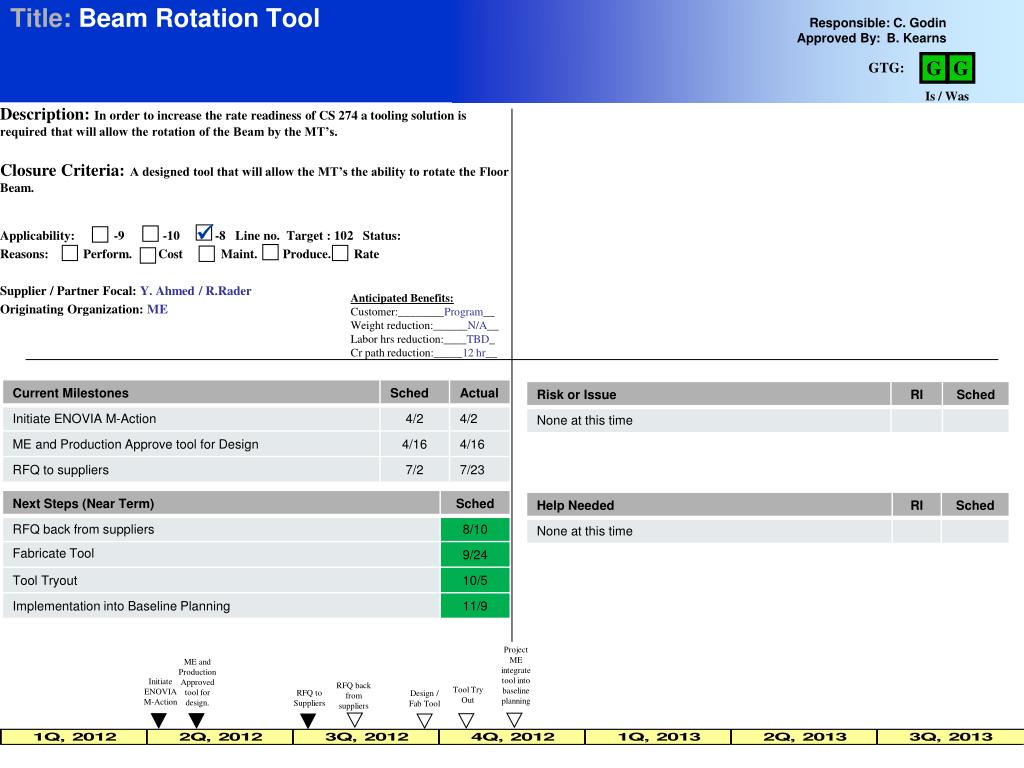Screen dimensions: 1024x768
Task: Select the 1Q, 2013 timeline segment
Action: 658,737
